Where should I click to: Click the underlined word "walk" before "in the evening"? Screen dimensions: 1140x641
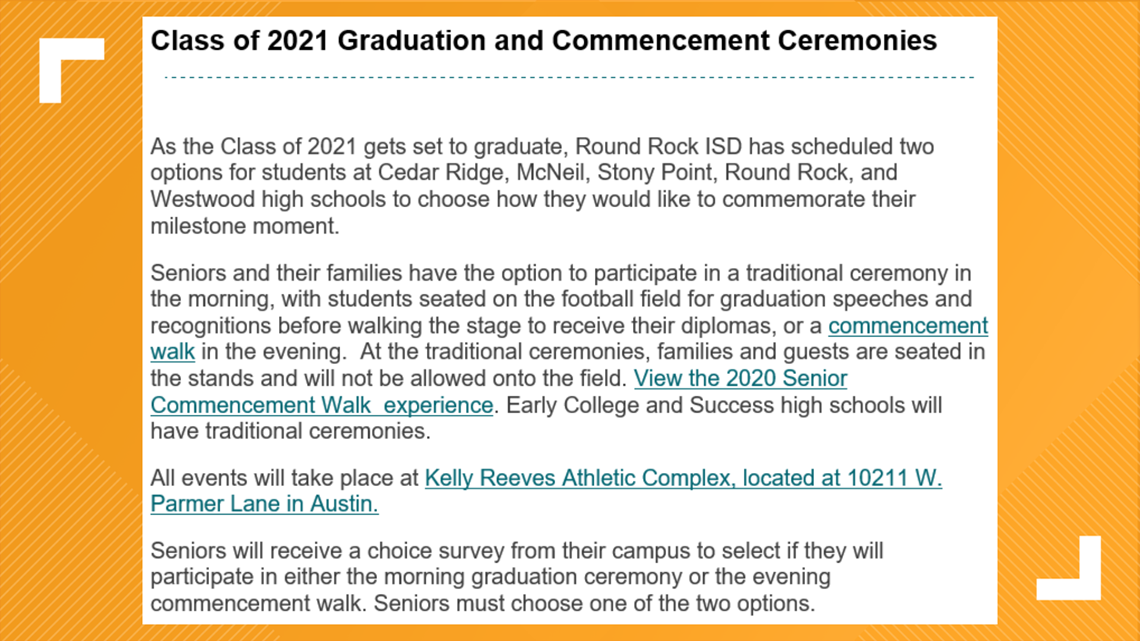(x=172, y=352)
